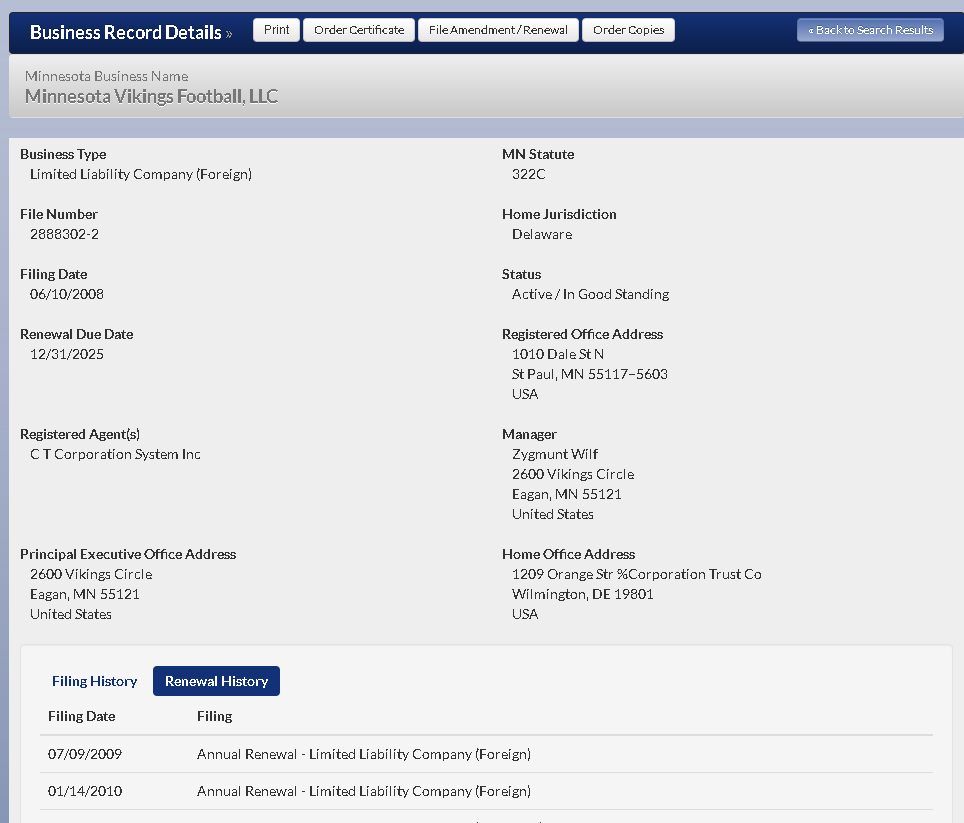Open Order Certificate

[359, 30]
